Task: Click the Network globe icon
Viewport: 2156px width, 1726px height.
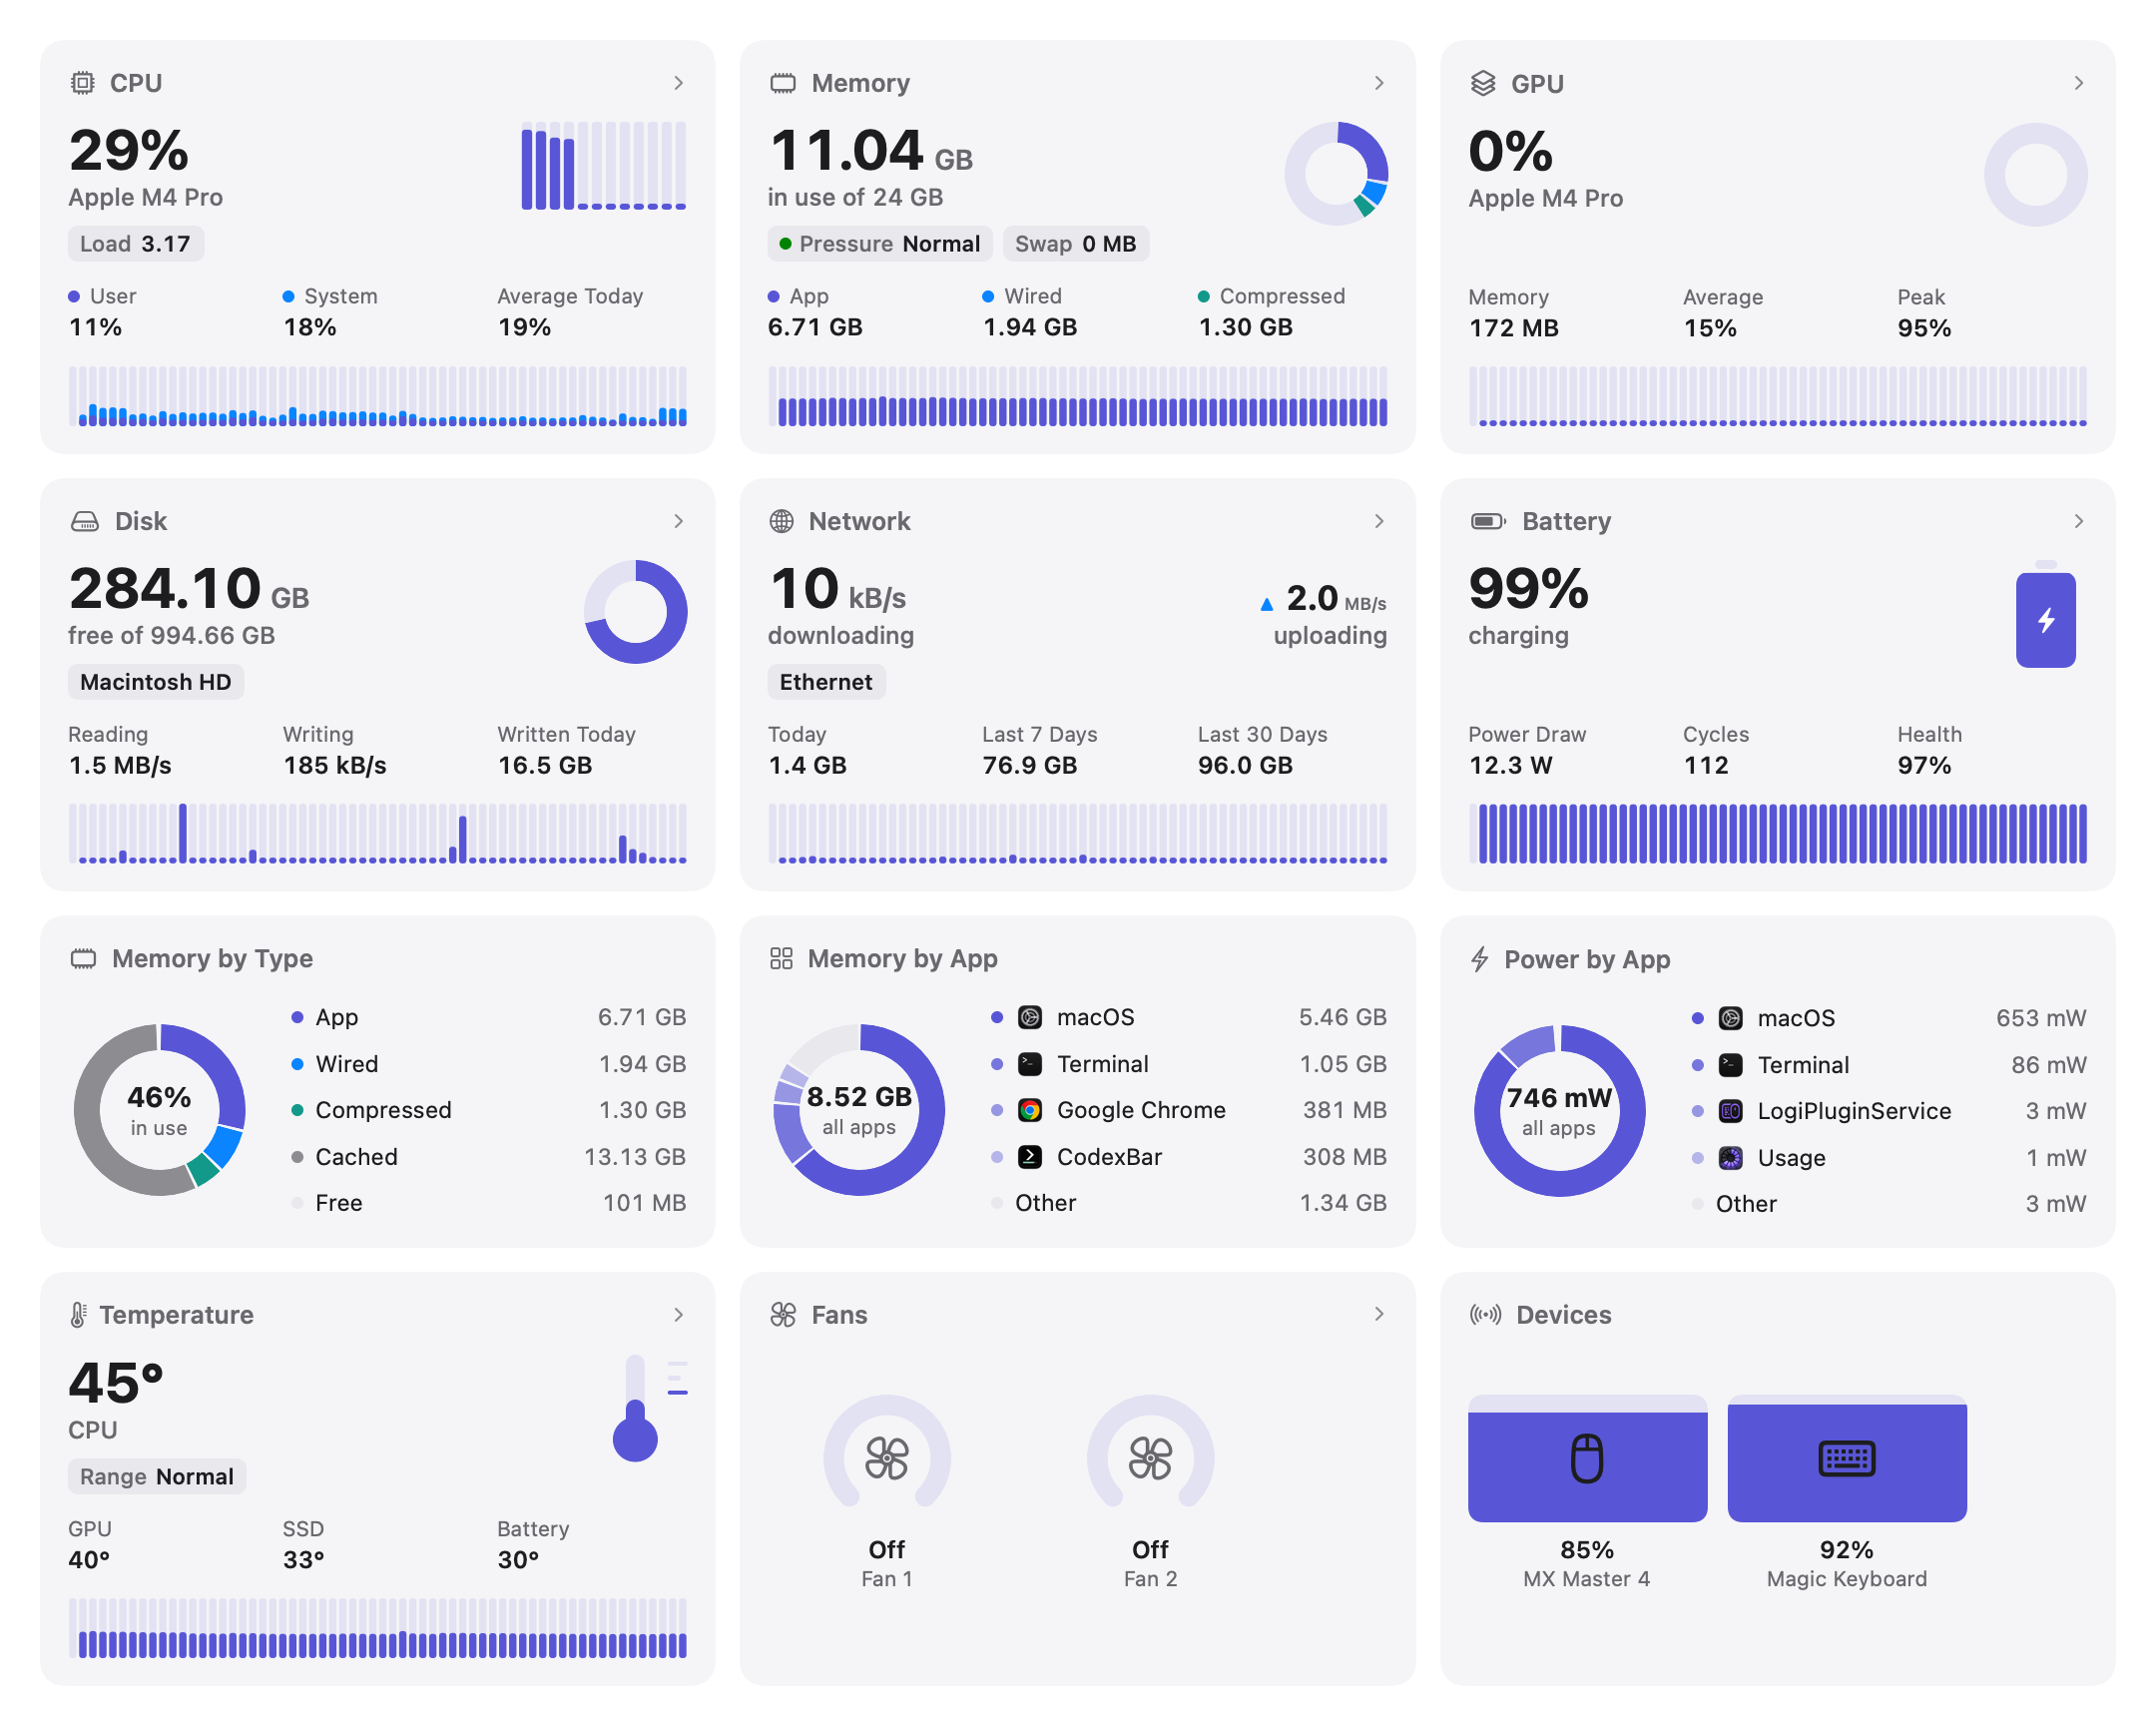Action: pos(782,521)
